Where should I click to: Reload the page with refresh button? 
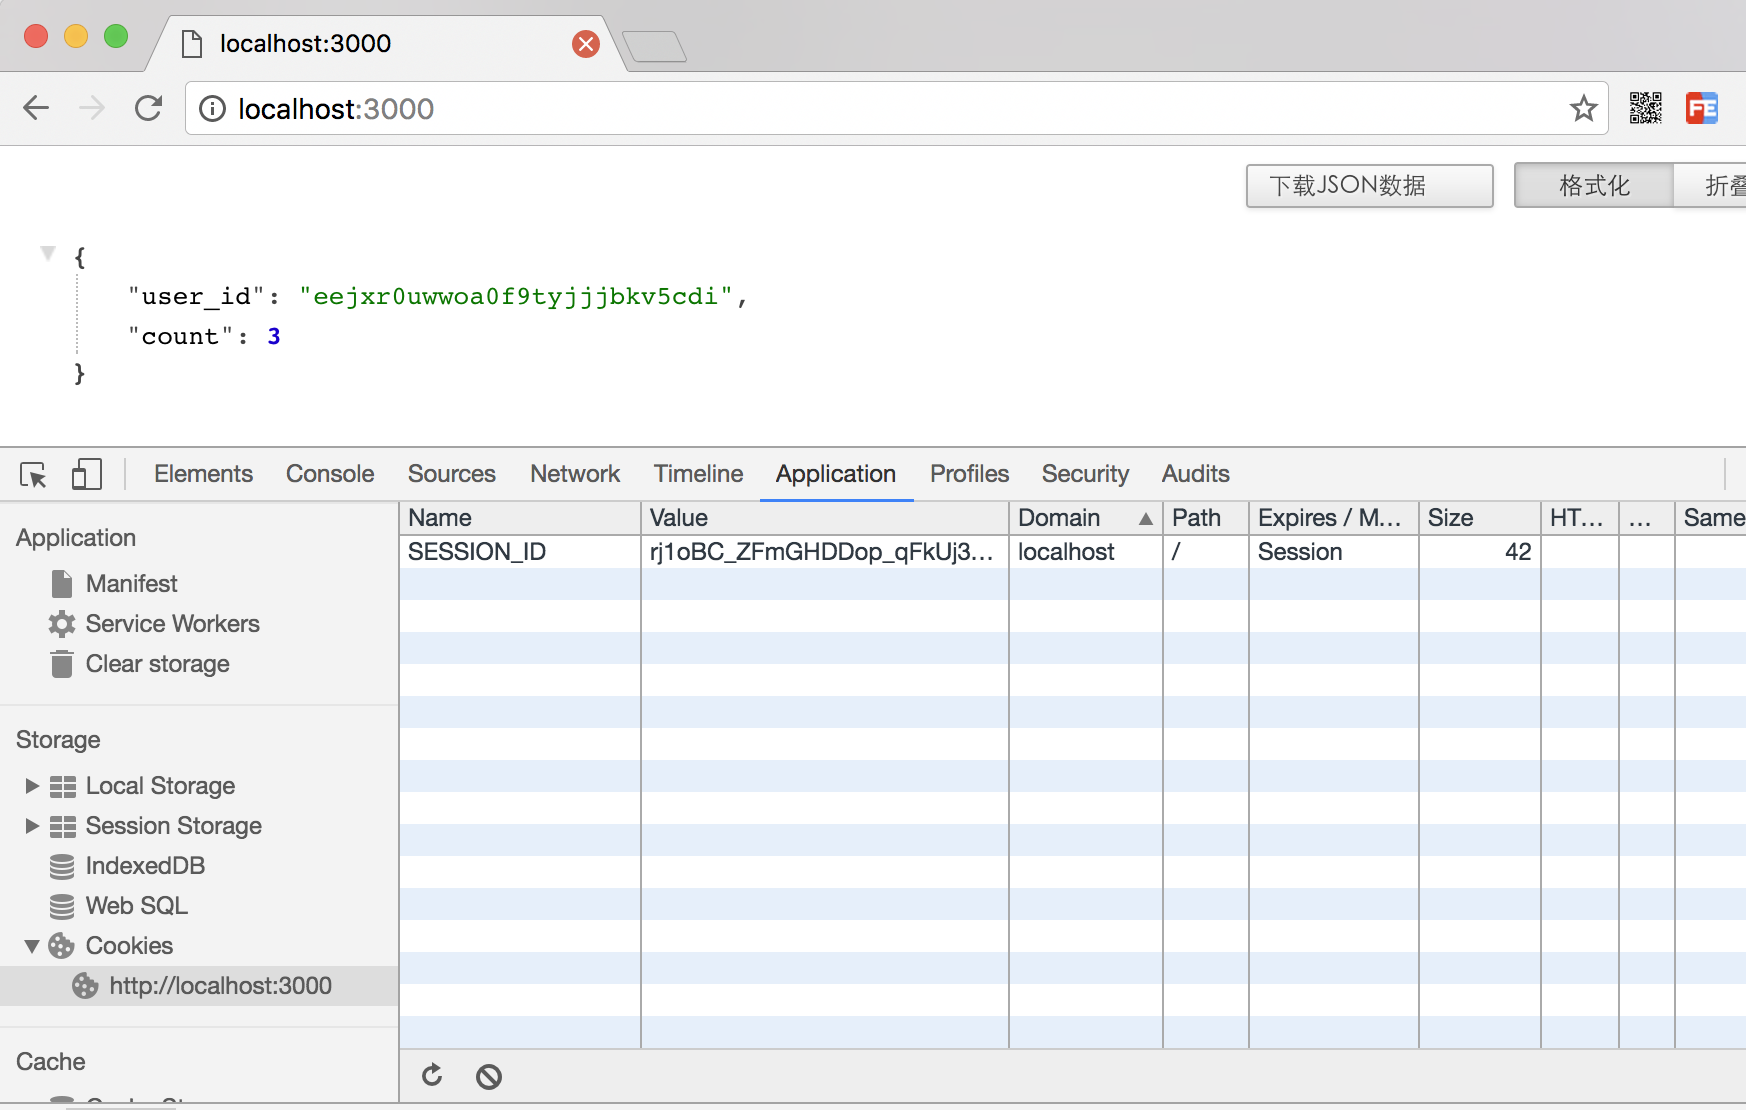(148, 108)
